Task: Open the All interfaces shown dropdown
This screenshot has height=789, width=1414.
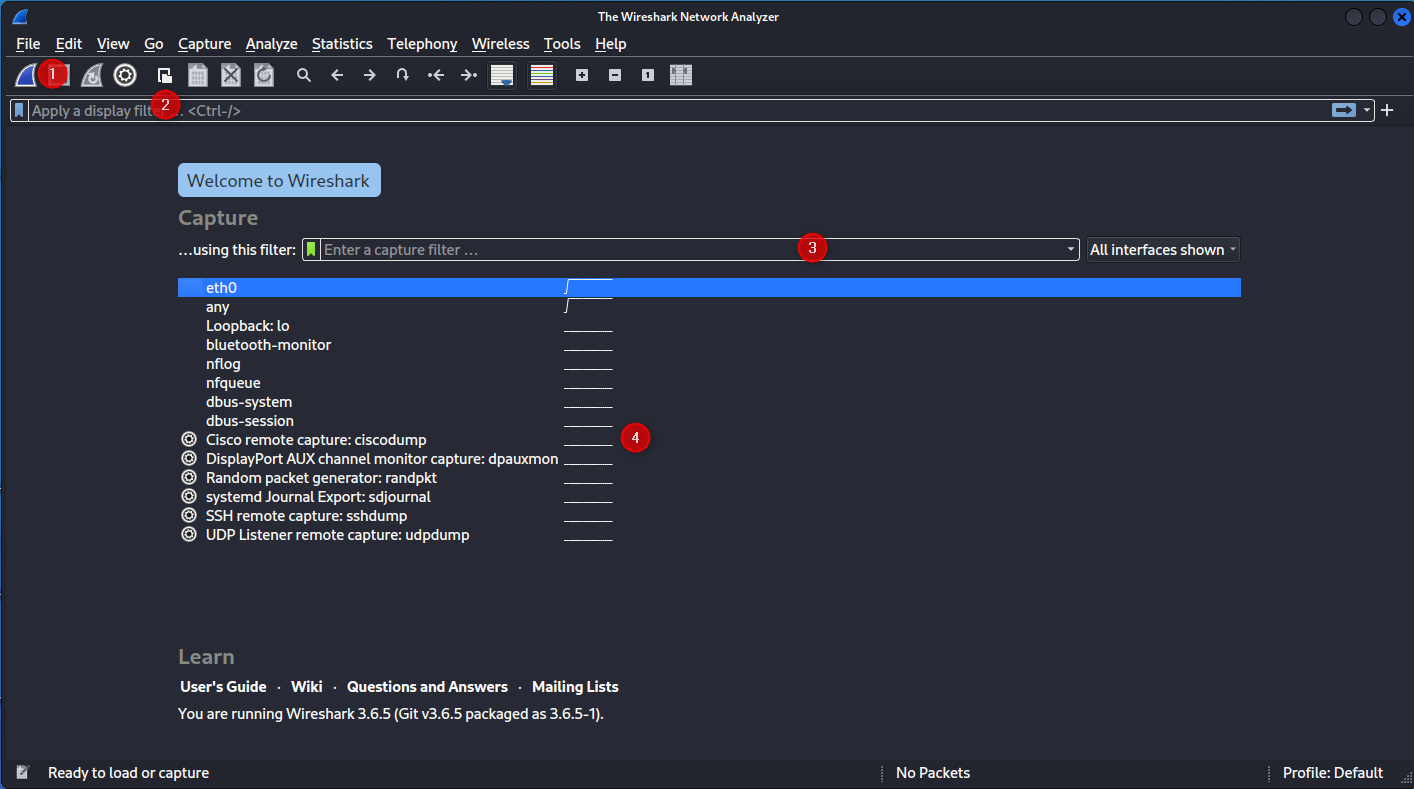Action: 1163,250
